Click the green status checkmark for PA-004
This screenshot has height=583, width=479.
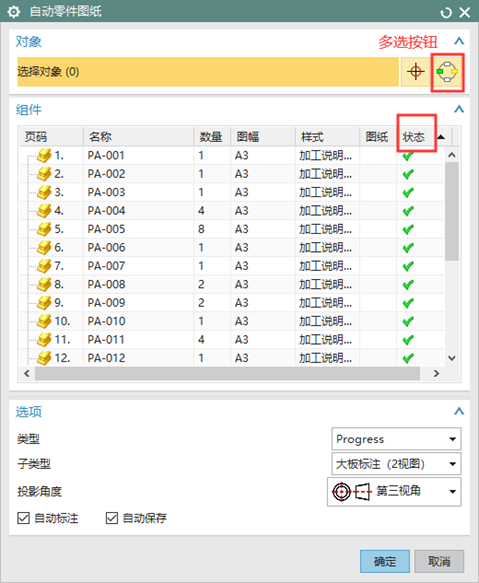coord(408,211)
